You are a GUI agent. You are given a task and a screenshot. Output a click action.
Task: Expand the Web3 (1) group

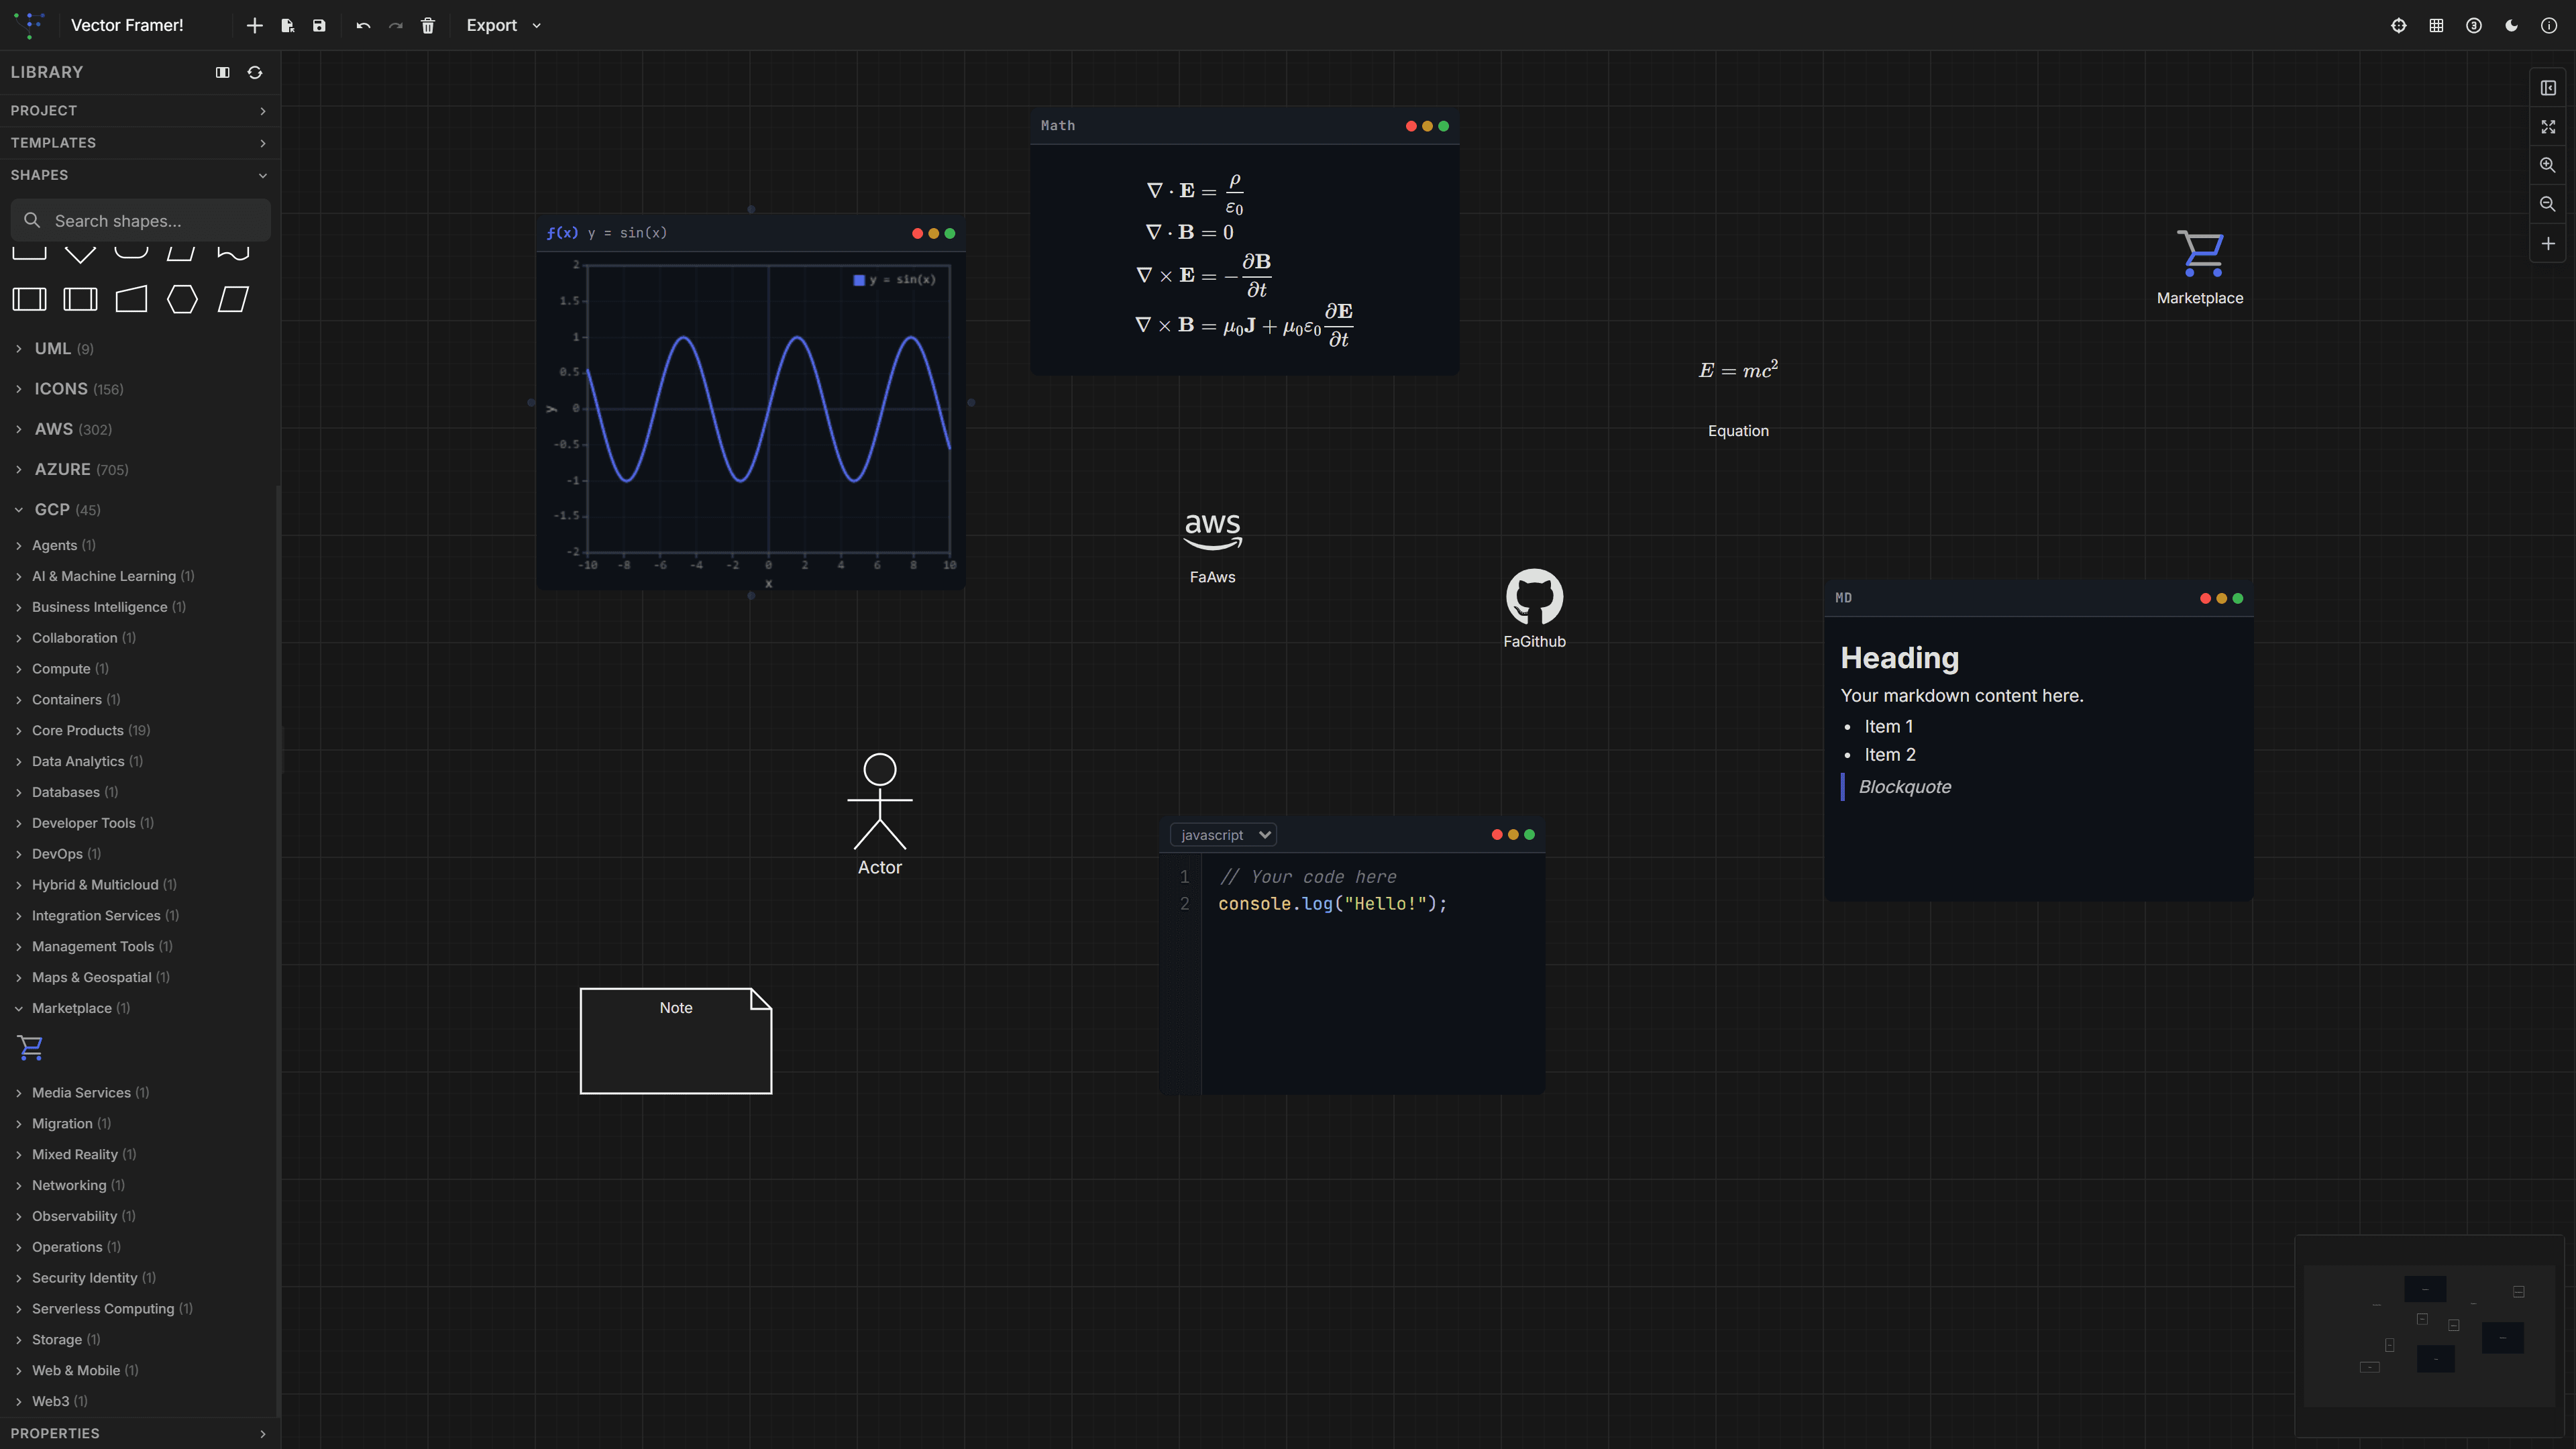coord(140,1401)
